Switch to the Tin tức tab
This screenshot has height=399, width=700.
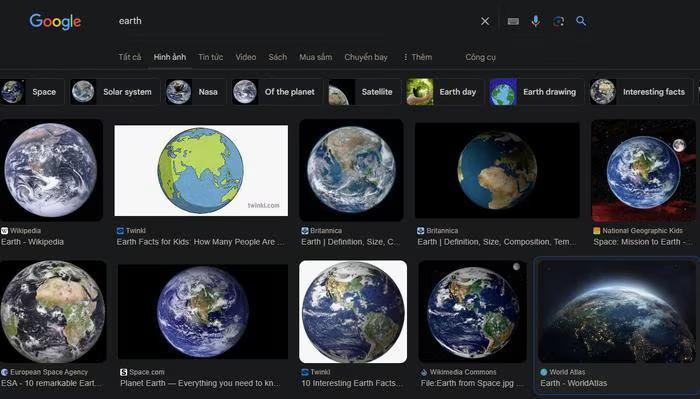pos(211,57)
